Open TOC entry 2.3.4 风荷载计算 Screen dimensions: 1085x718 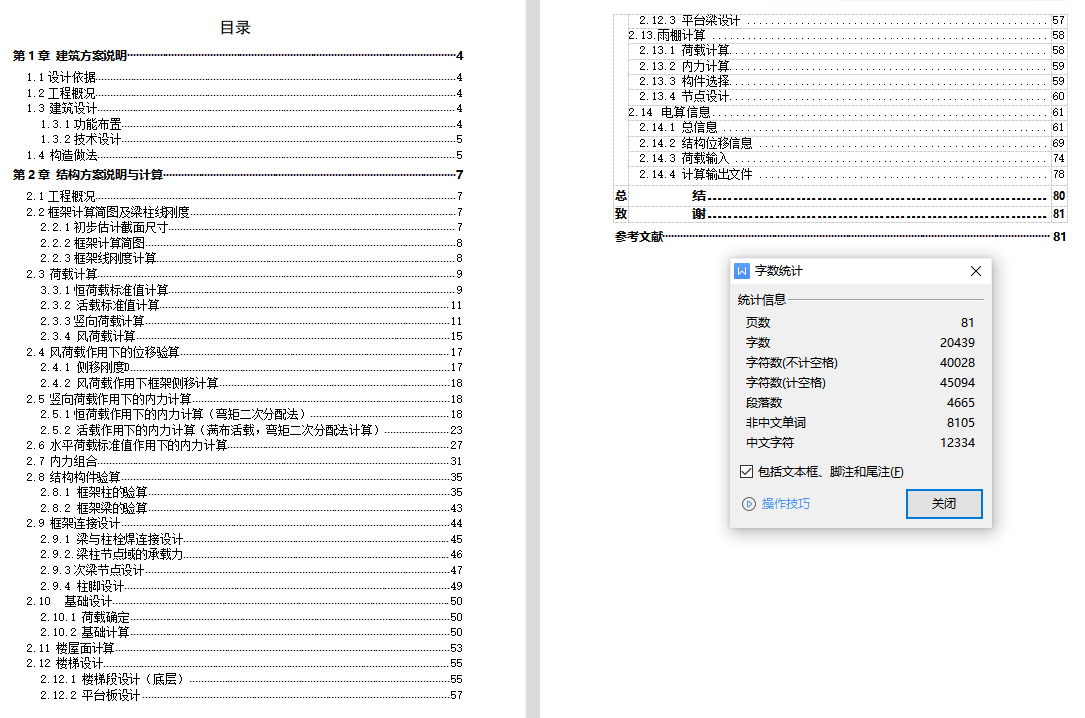[251, 337]
